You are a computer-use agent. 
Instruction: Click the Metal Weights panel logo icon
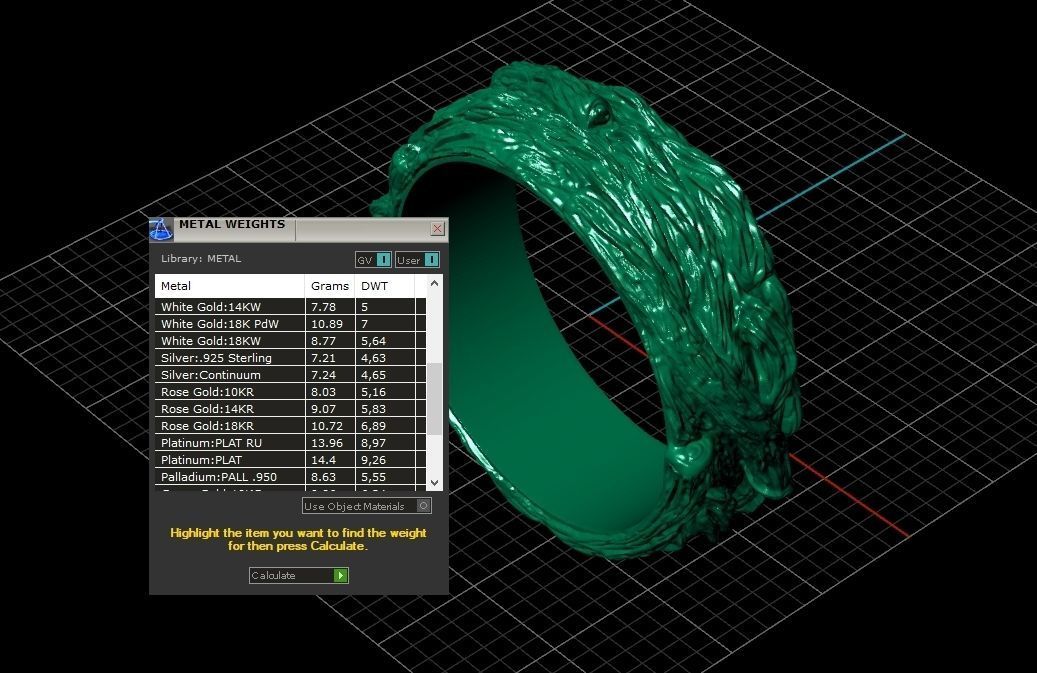pos(161,229)
